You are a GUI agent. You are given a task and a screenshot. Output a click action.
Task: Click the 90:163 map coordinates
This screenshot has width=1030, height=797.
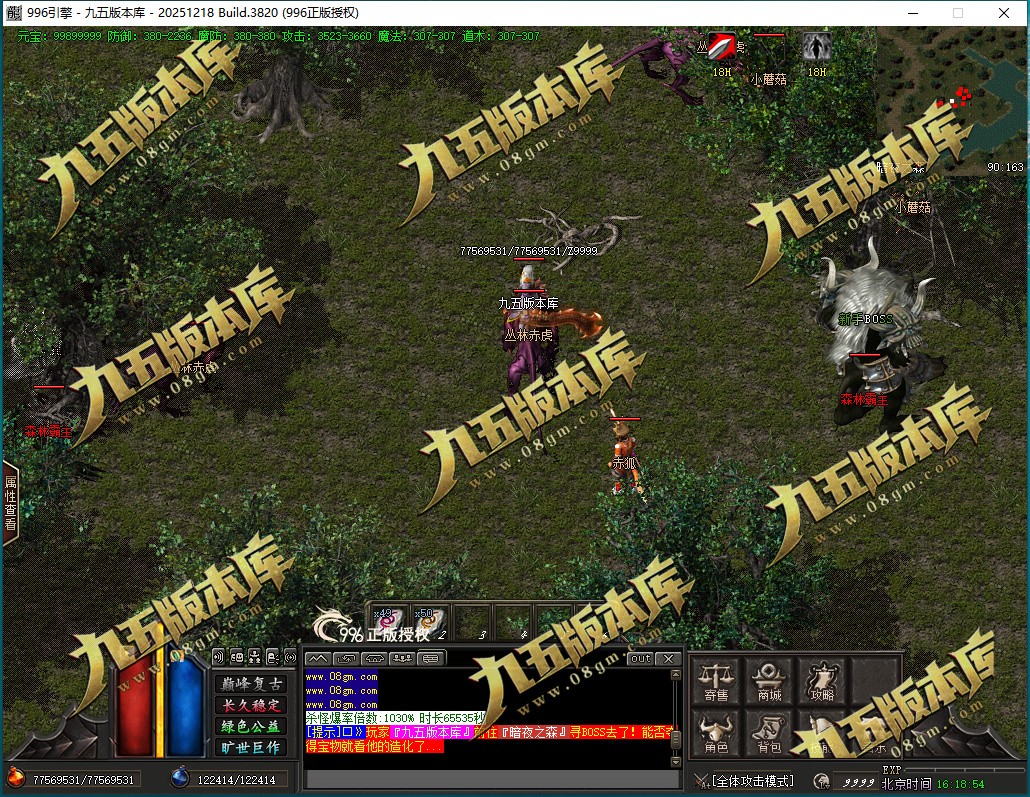tap(1005, 167)
